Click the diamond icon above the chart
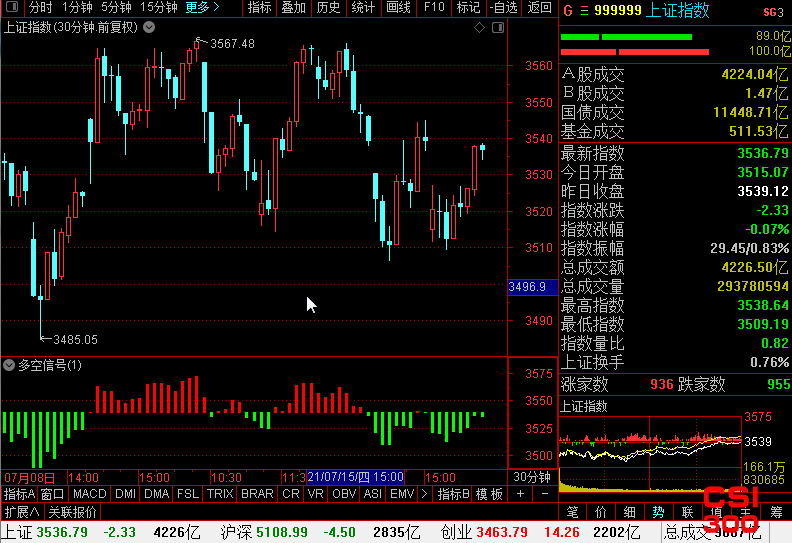The width and height of the screenshot is (792, 543). [479, 27]
